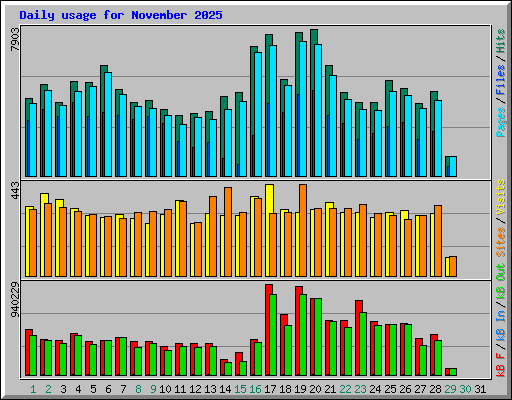The height and width of the screenshot is (400, 512).
Task: Click the green kB bar for day 14
Action: (228, 369)
